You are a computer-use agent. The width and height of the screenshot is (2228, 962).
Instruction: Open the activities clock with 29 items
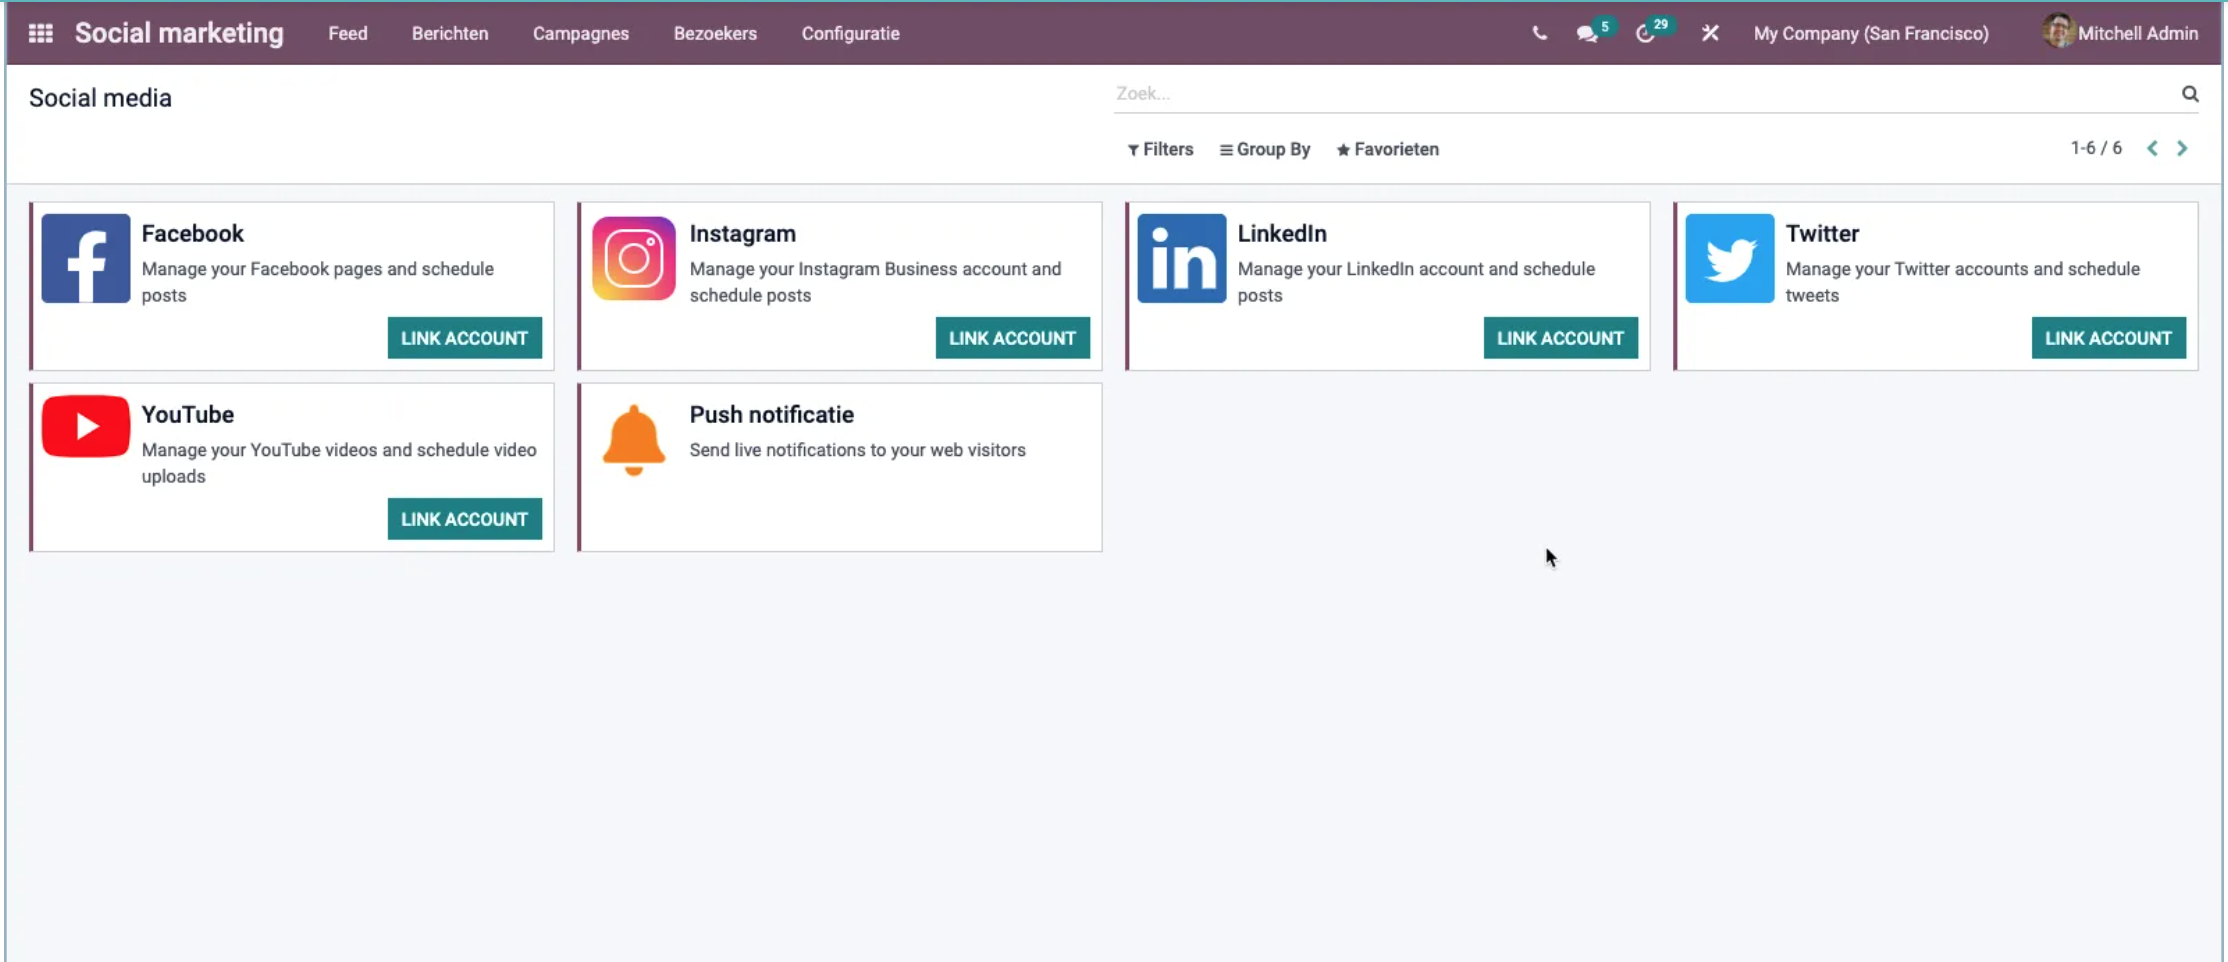[1648, 32]
